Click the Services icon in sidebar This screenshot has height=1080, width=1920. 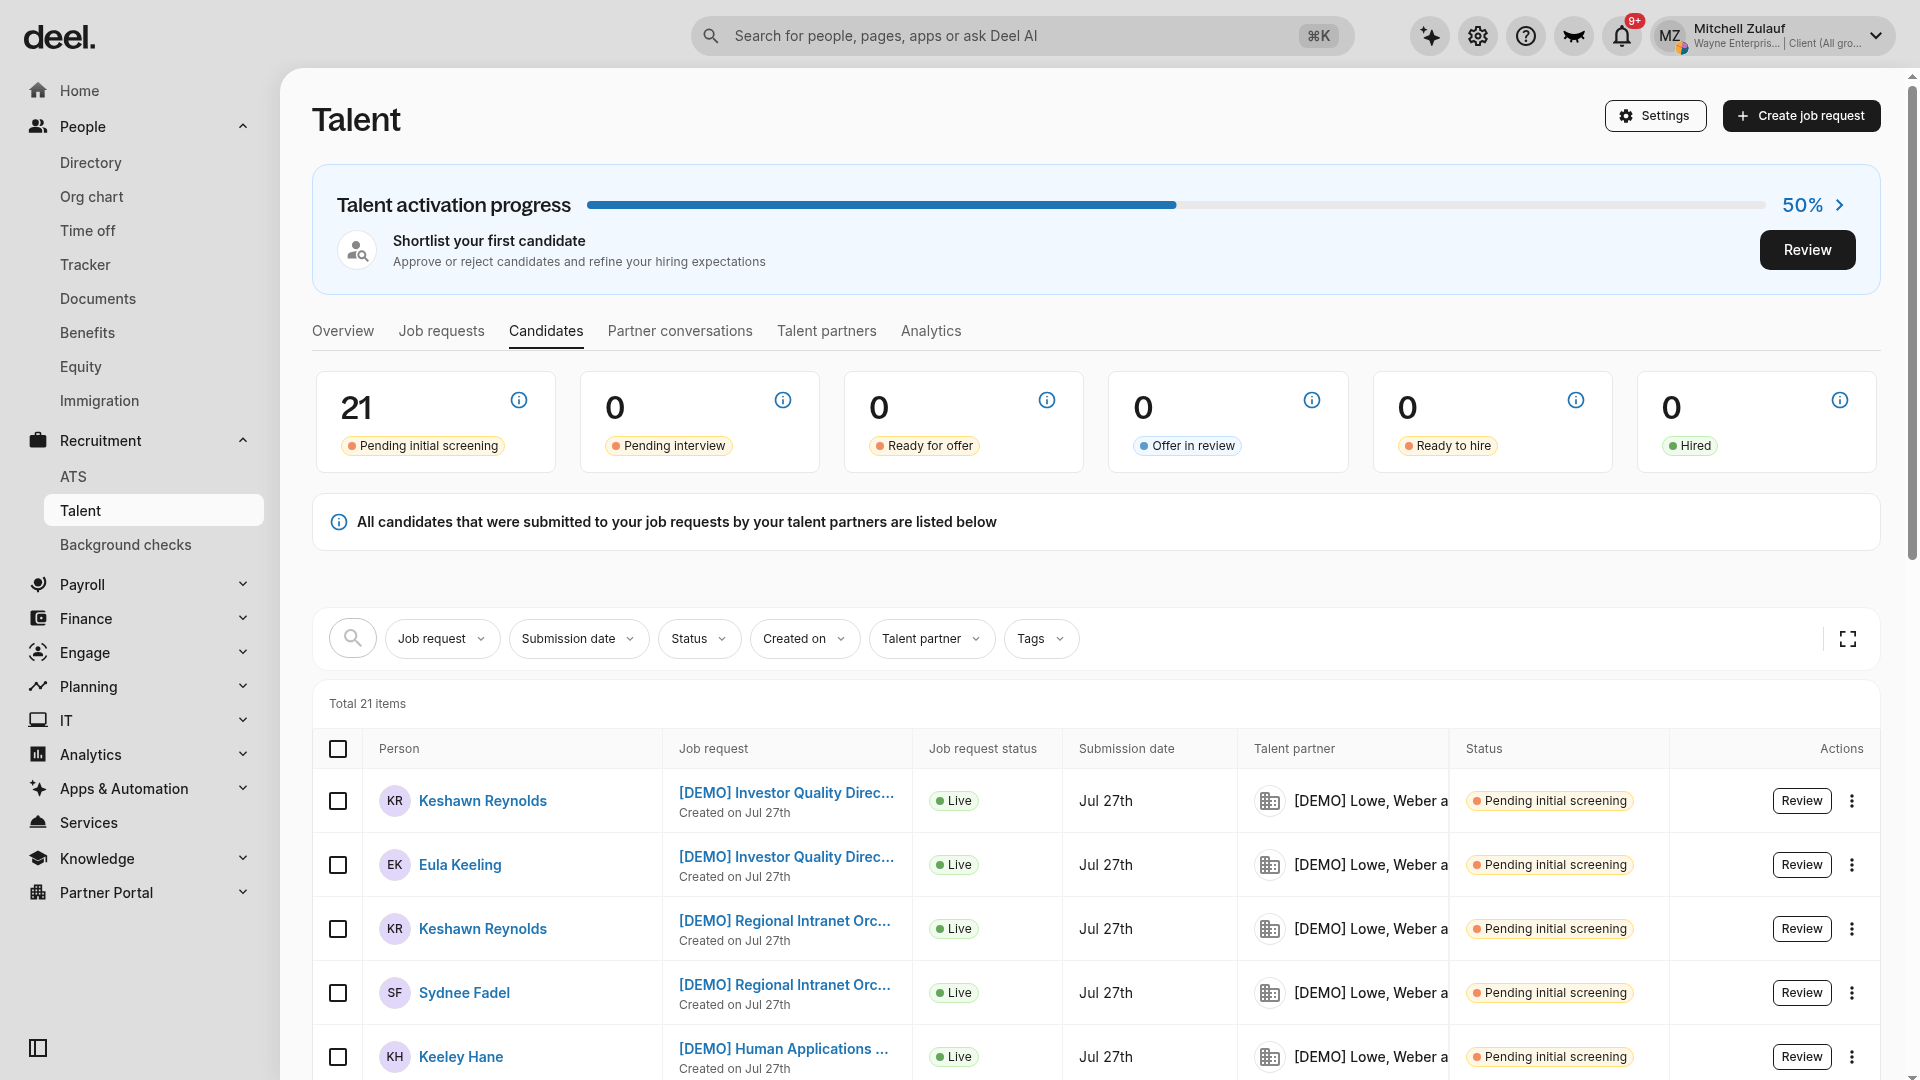38,823
